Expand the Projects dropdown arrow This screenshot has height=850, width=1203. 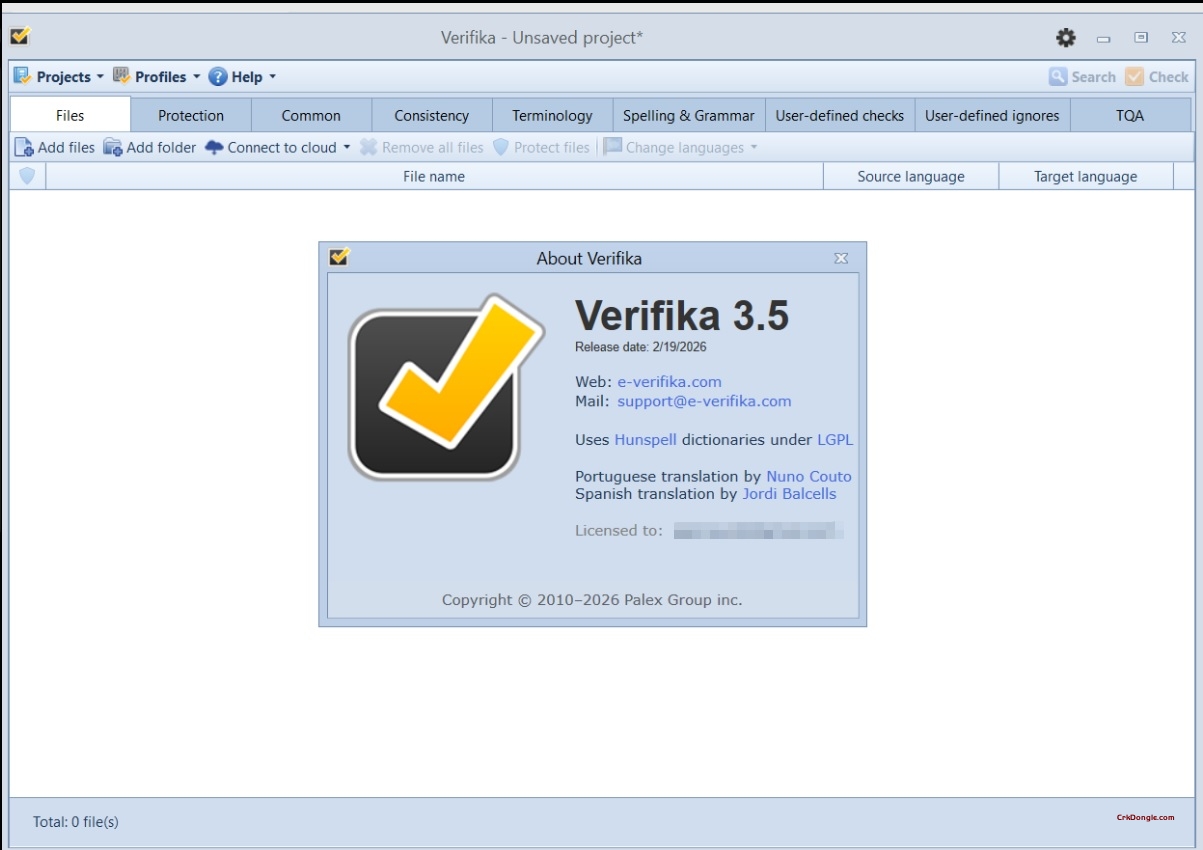coord(99,77)
